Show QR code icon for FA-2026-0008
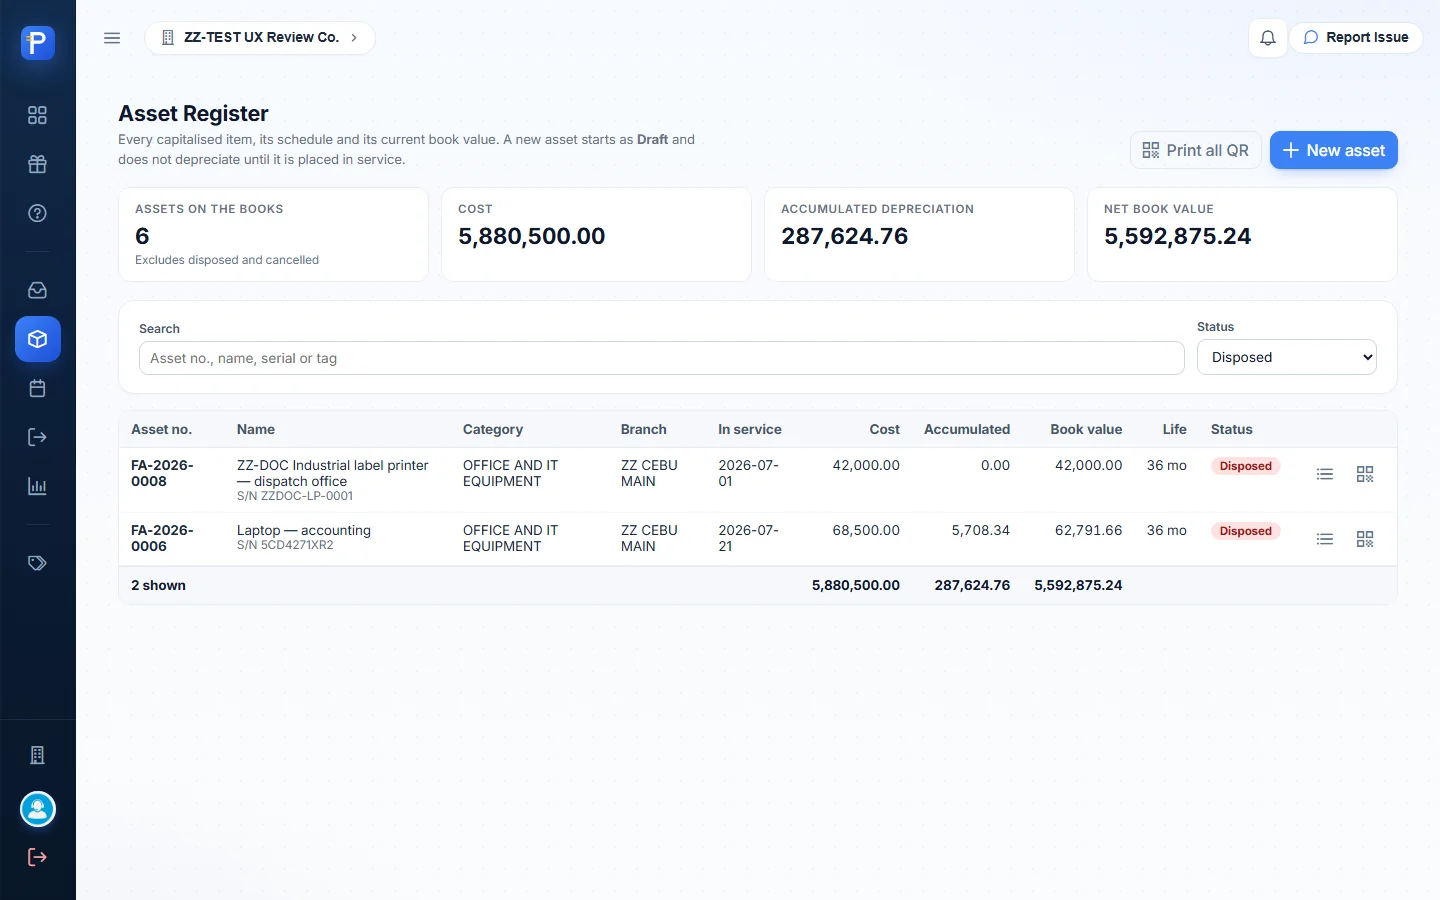This screenshot has height=900, width=1440. tap(1365, 474)
